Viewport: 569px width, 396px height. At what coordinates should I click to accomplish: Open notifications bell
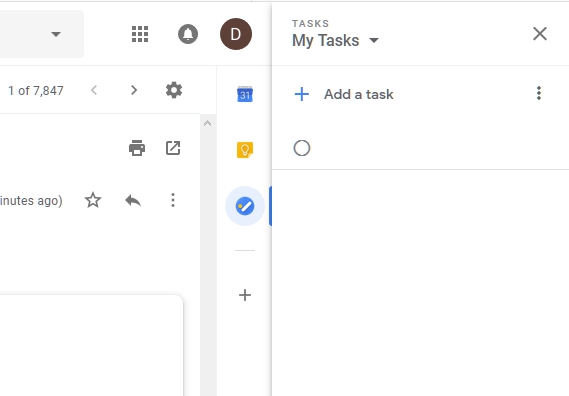coord(188,34)
